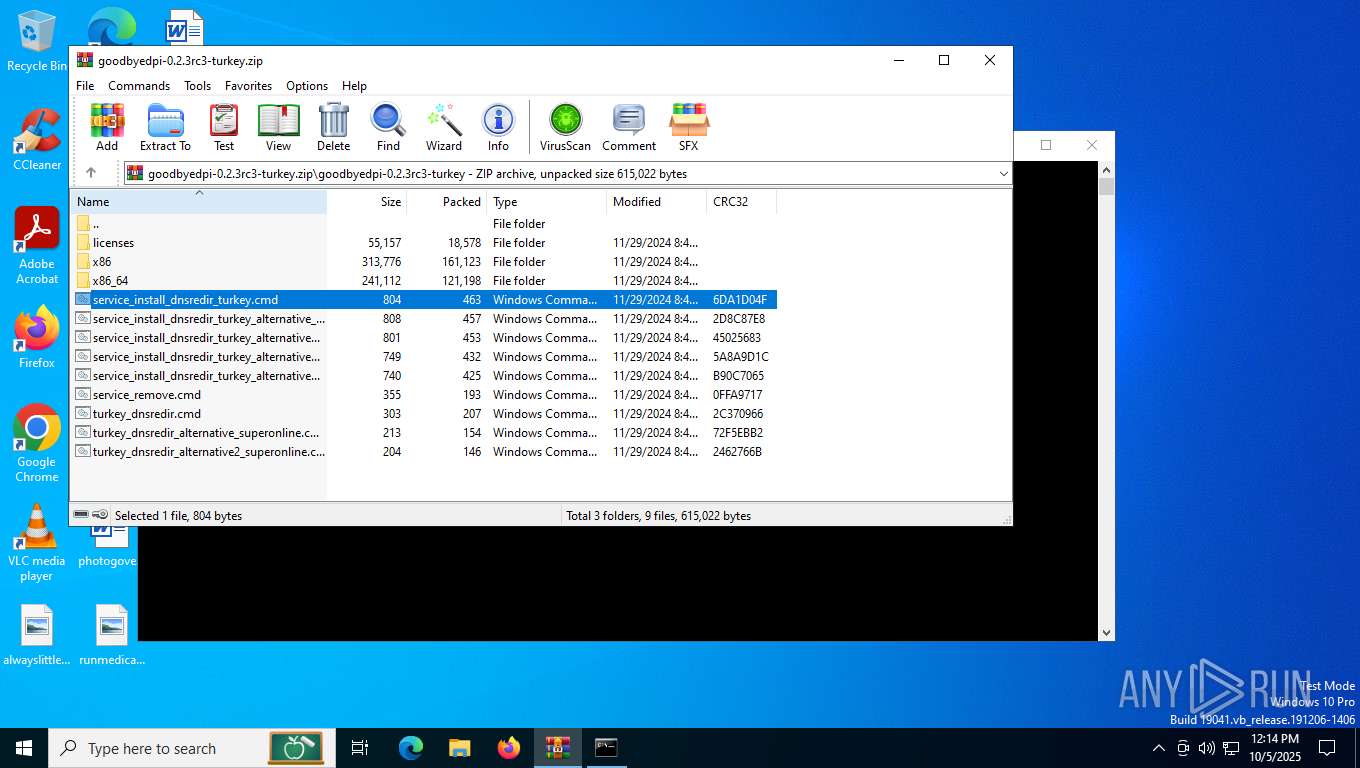
Task: Click the Extract To icon
Action: point(165,127)
